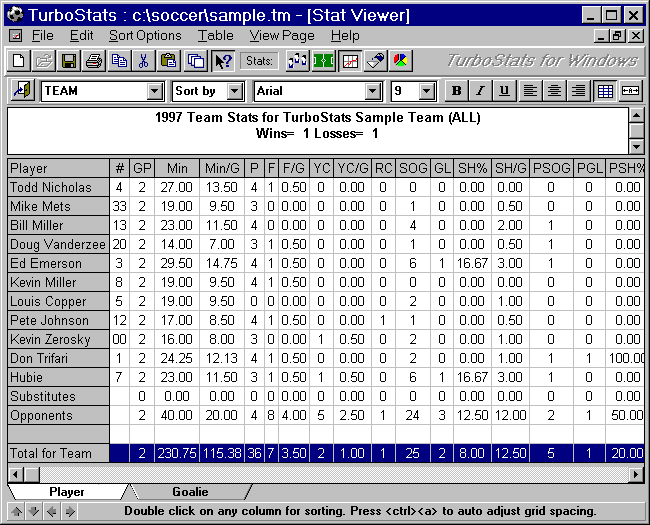Screen dimensions: 650x525
Task: Print with the printer icon
Action: tap(94, 61)
